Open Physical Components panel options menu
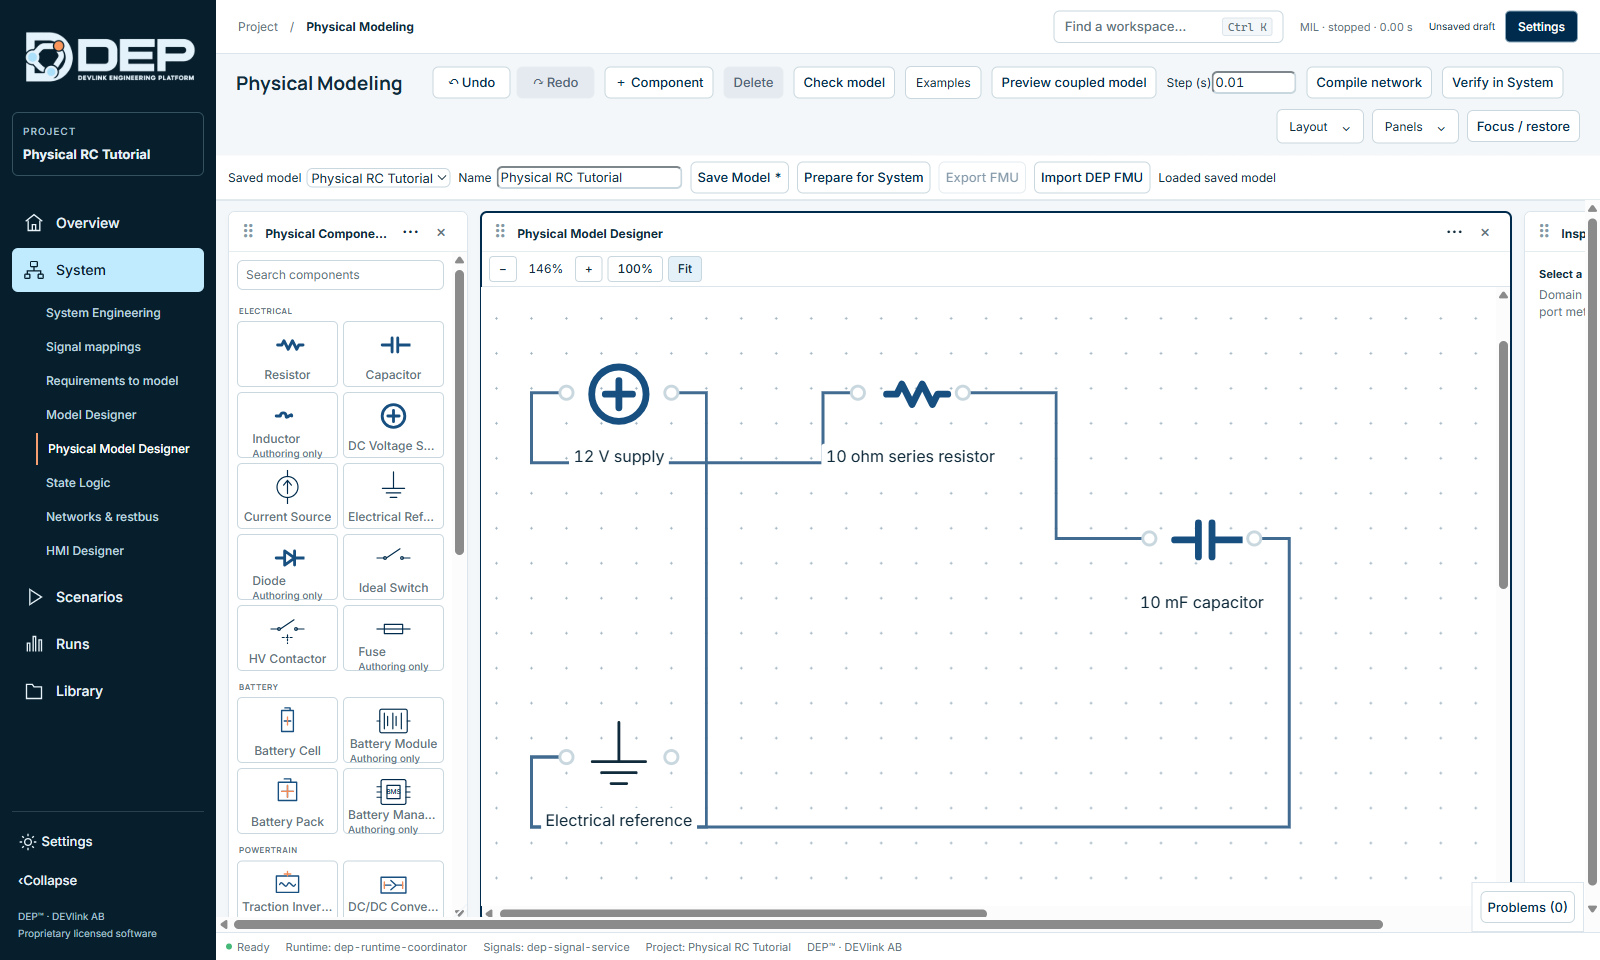This screenshot has width=1600, height=960. coord(410,232)
